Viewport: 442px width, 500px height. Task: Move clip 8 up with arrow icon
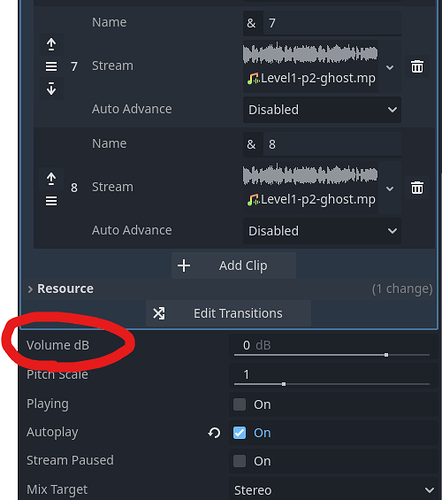pos(51,179)
